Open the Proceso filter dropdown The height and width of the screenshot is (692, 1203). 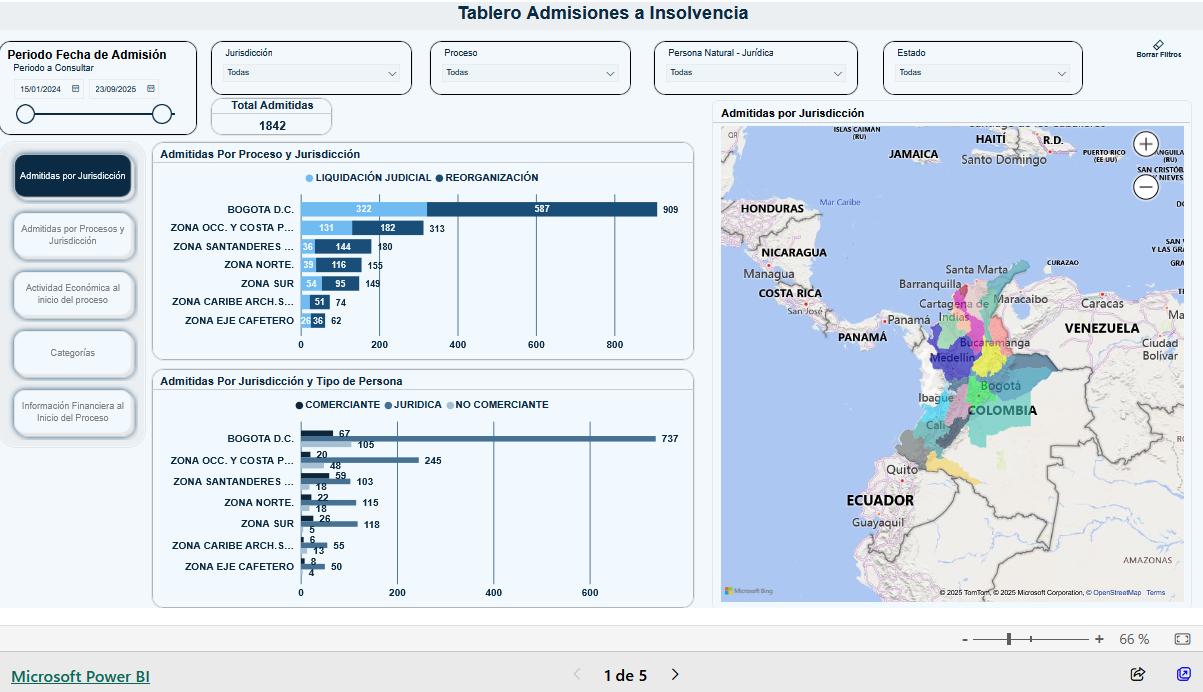531,73
